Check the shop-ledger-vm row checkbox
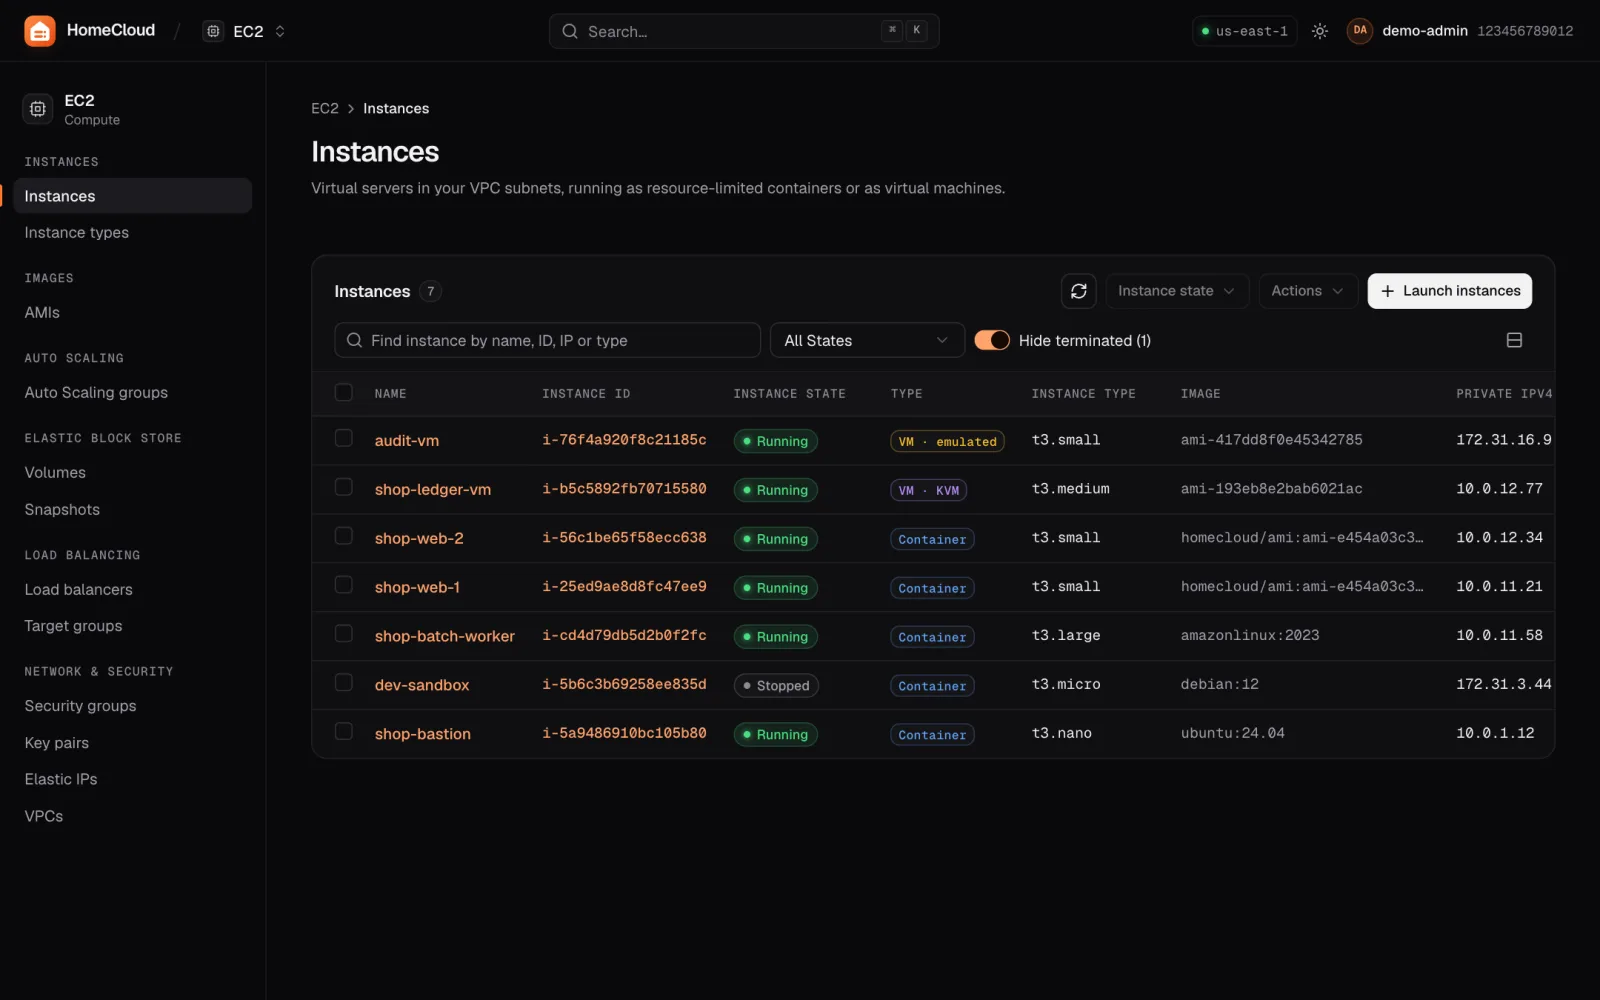This screenshot has width=1600, height=1000. [343, 487]
